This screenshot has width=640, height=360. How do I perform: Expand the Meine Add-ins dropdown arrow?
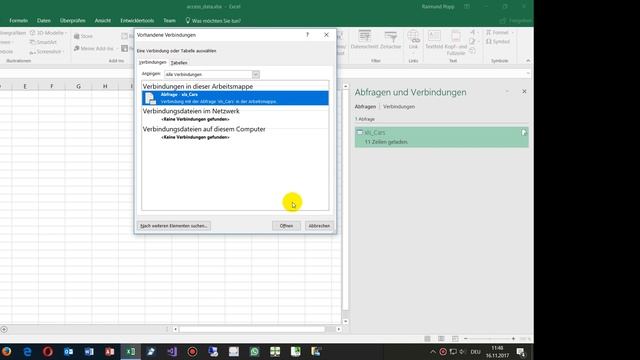117,49
